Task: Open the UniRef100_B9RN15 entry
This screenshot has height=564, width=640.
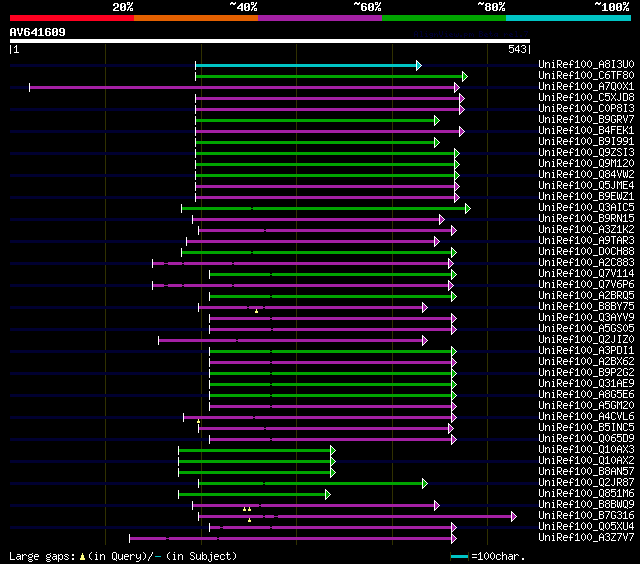Action: 586,219
